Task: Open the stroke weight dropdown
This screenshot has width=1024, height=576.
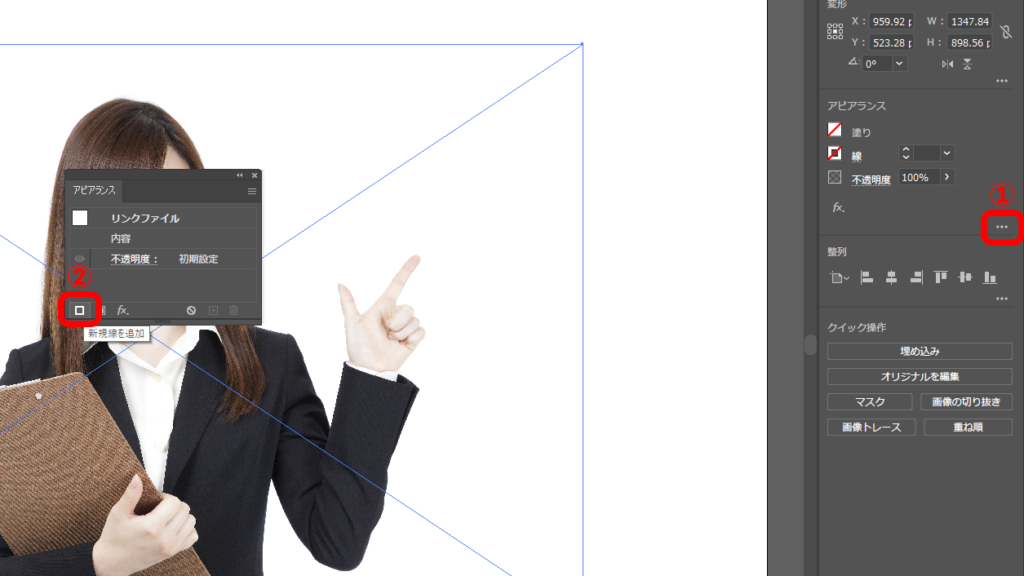Action: pos(947,153)
